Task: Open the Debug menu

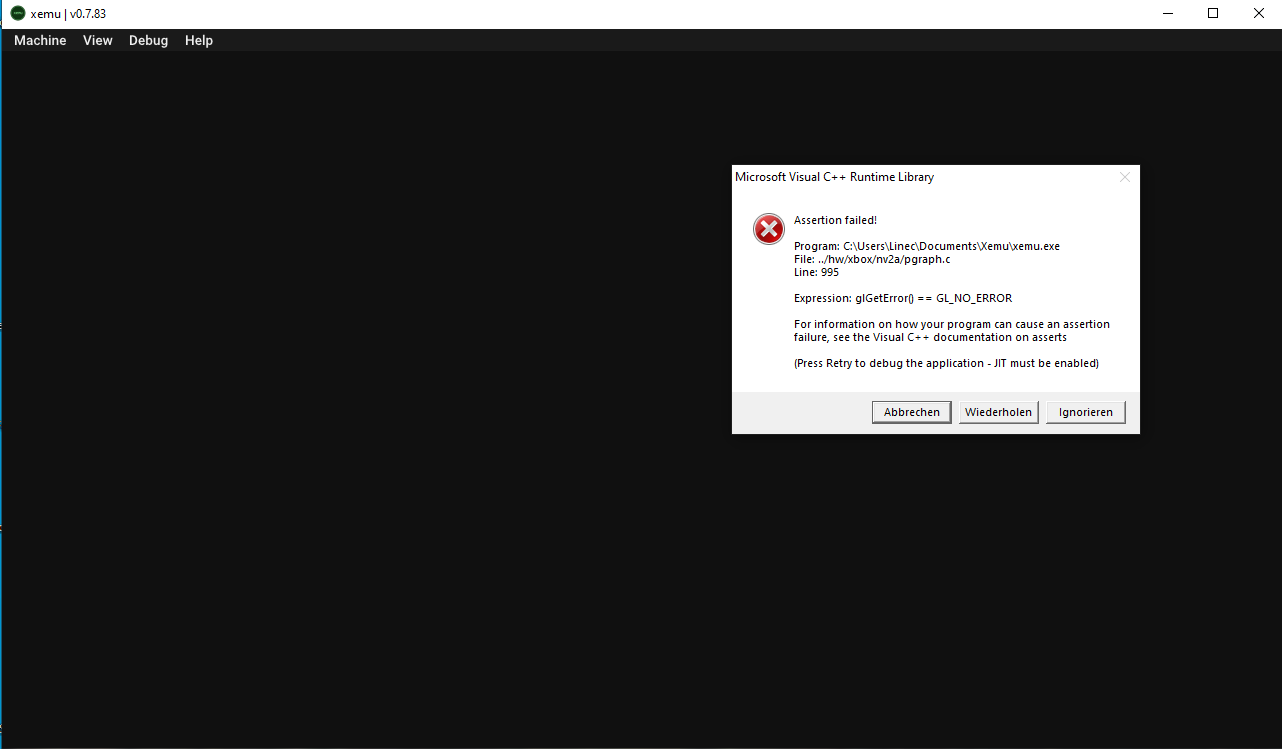Action: [148, 40]
